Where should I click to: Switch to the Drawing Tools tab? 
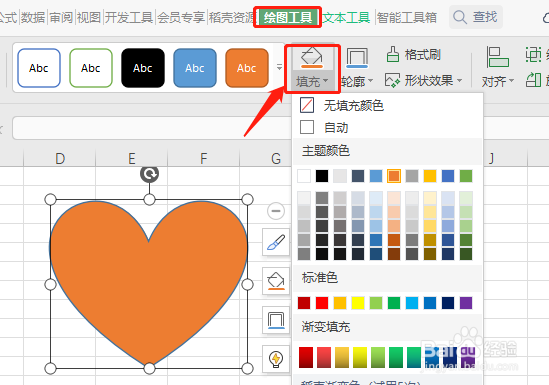288,17
